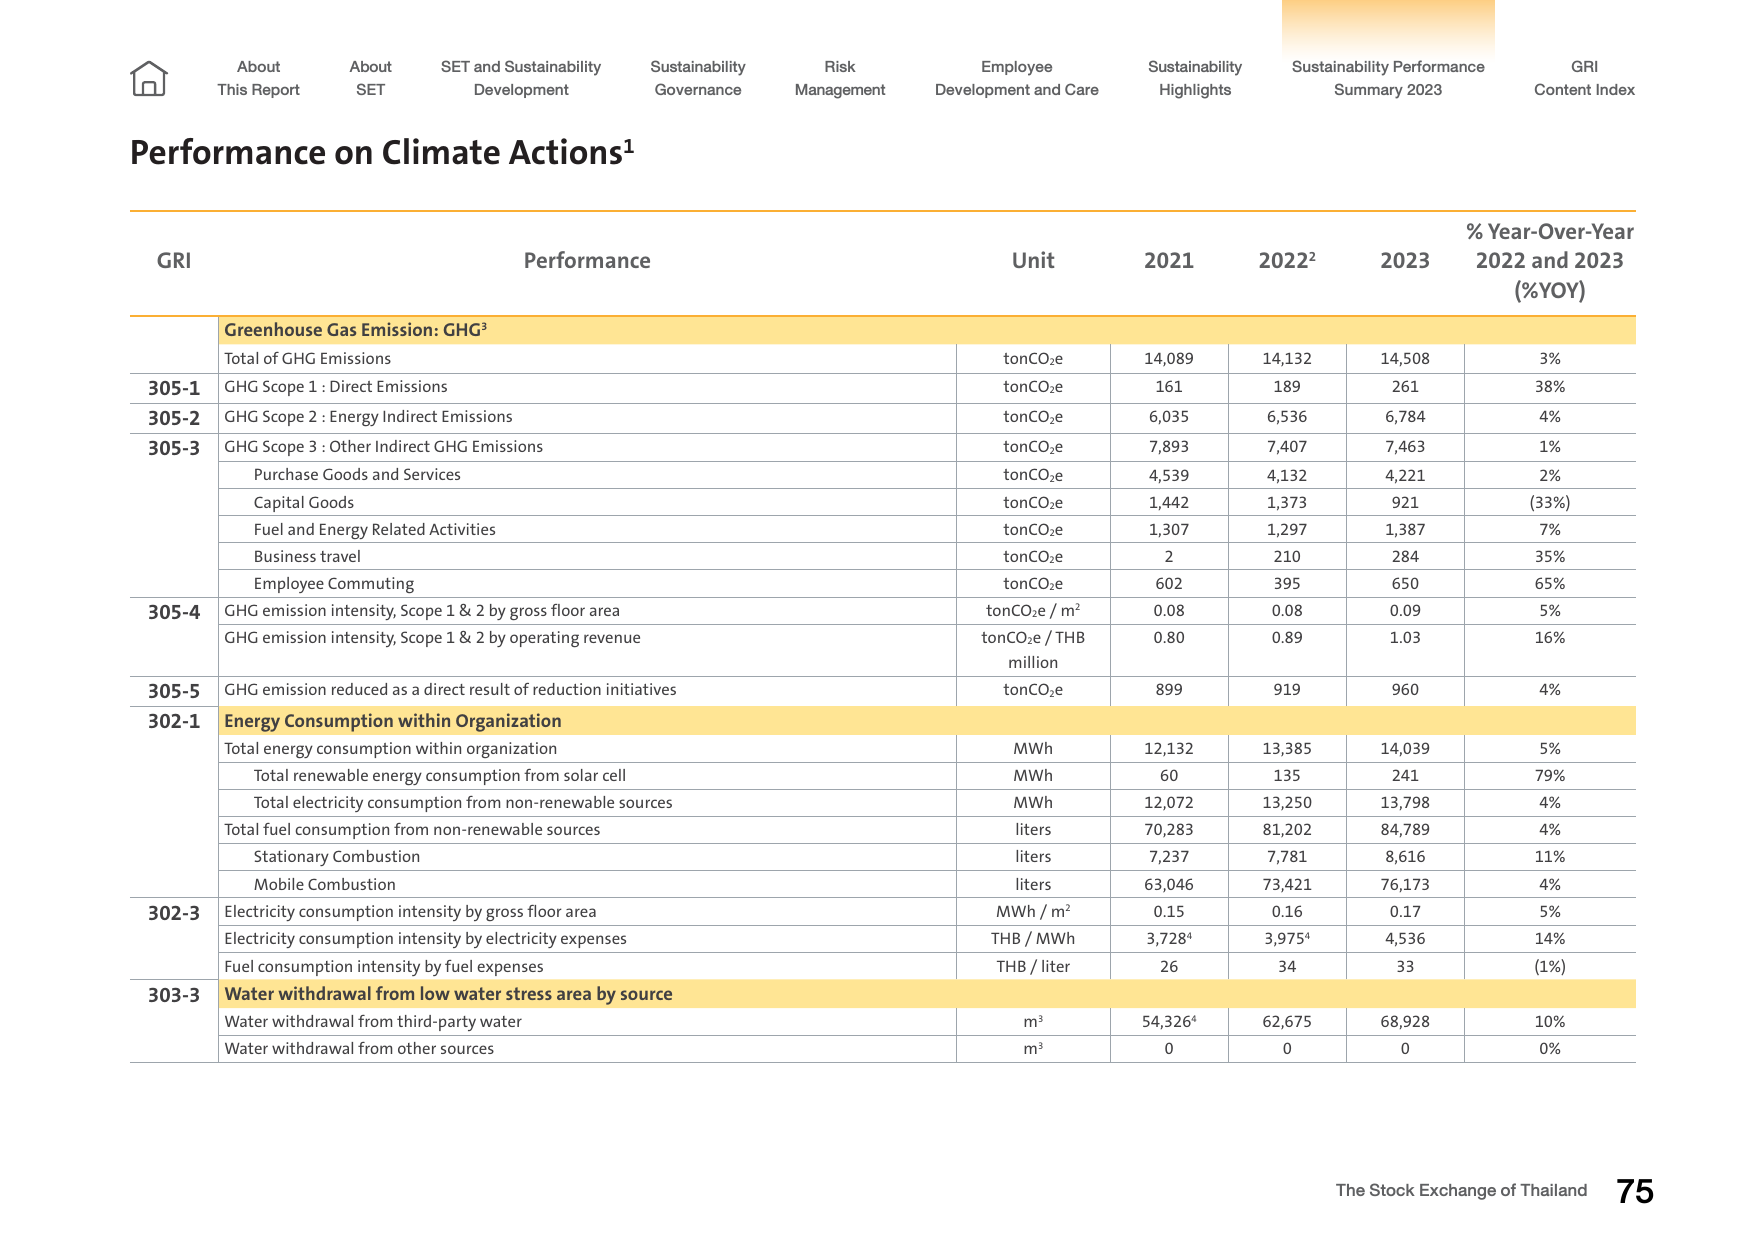Go to Employee Development and Care
Screen dimensions: 1754x1241
1017,78
